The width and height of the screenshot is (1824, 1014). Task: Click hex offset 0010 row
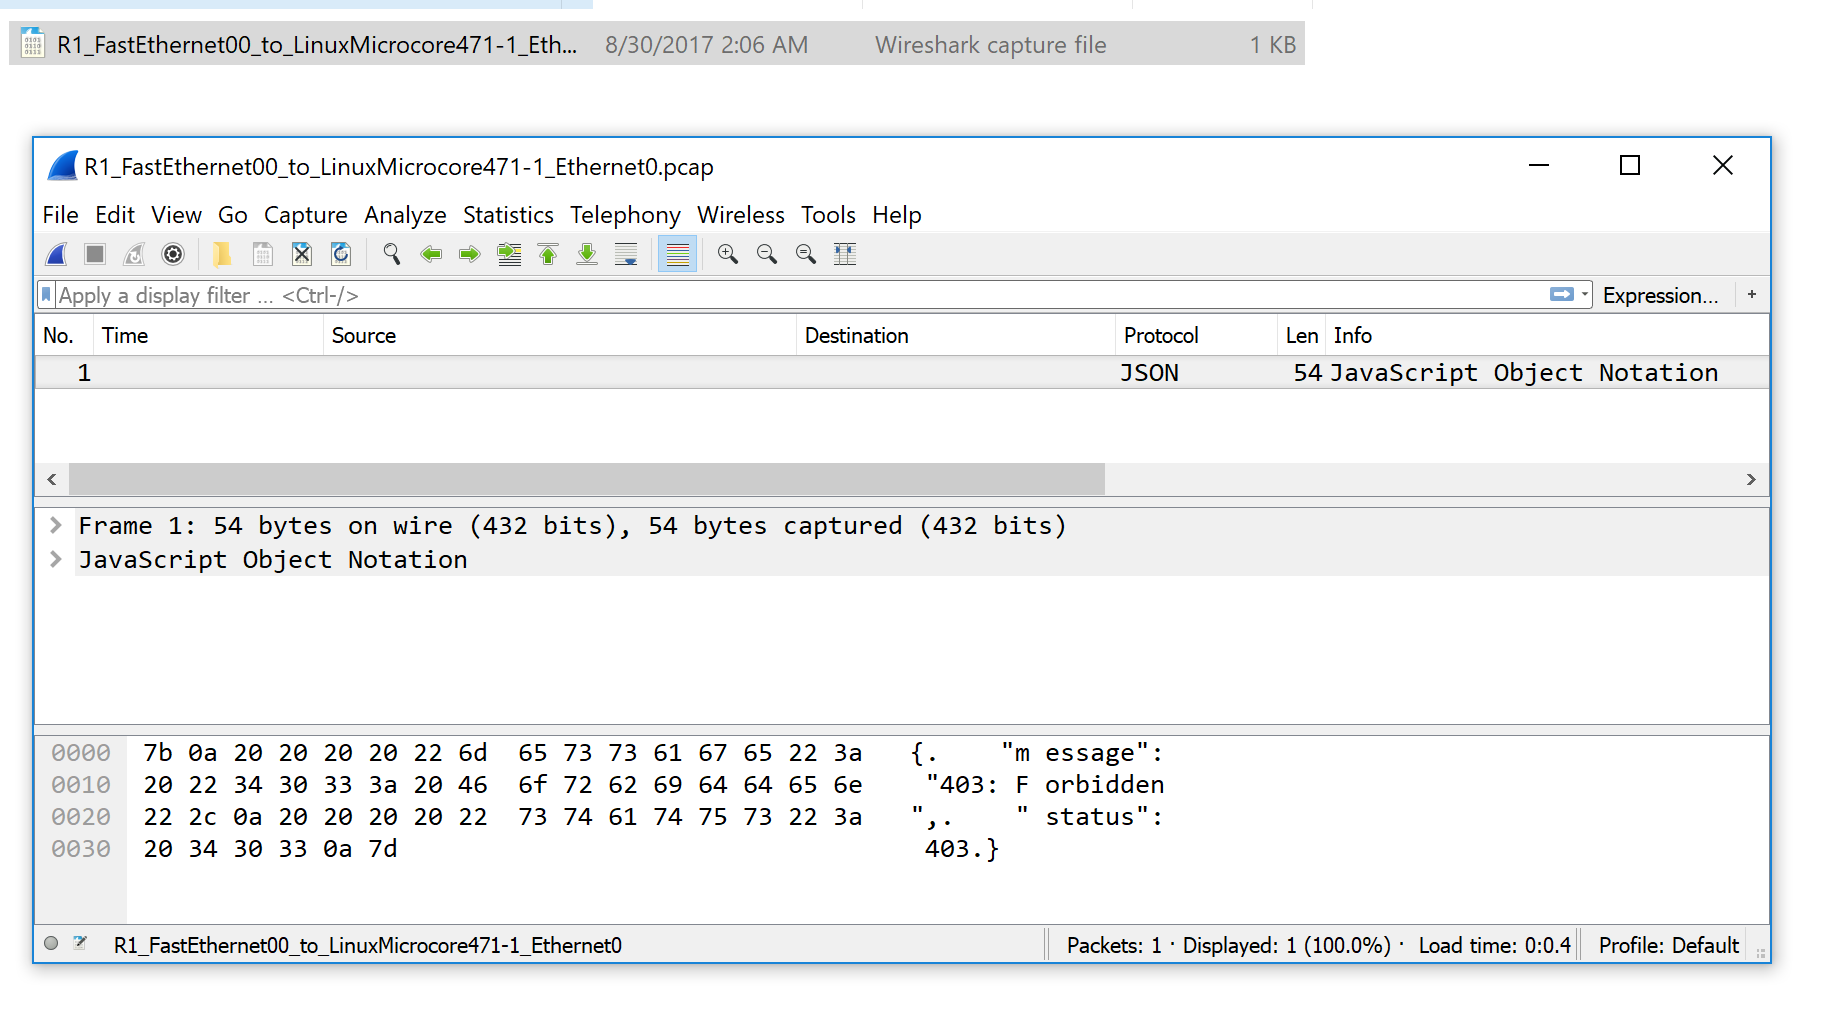(81, 785)
